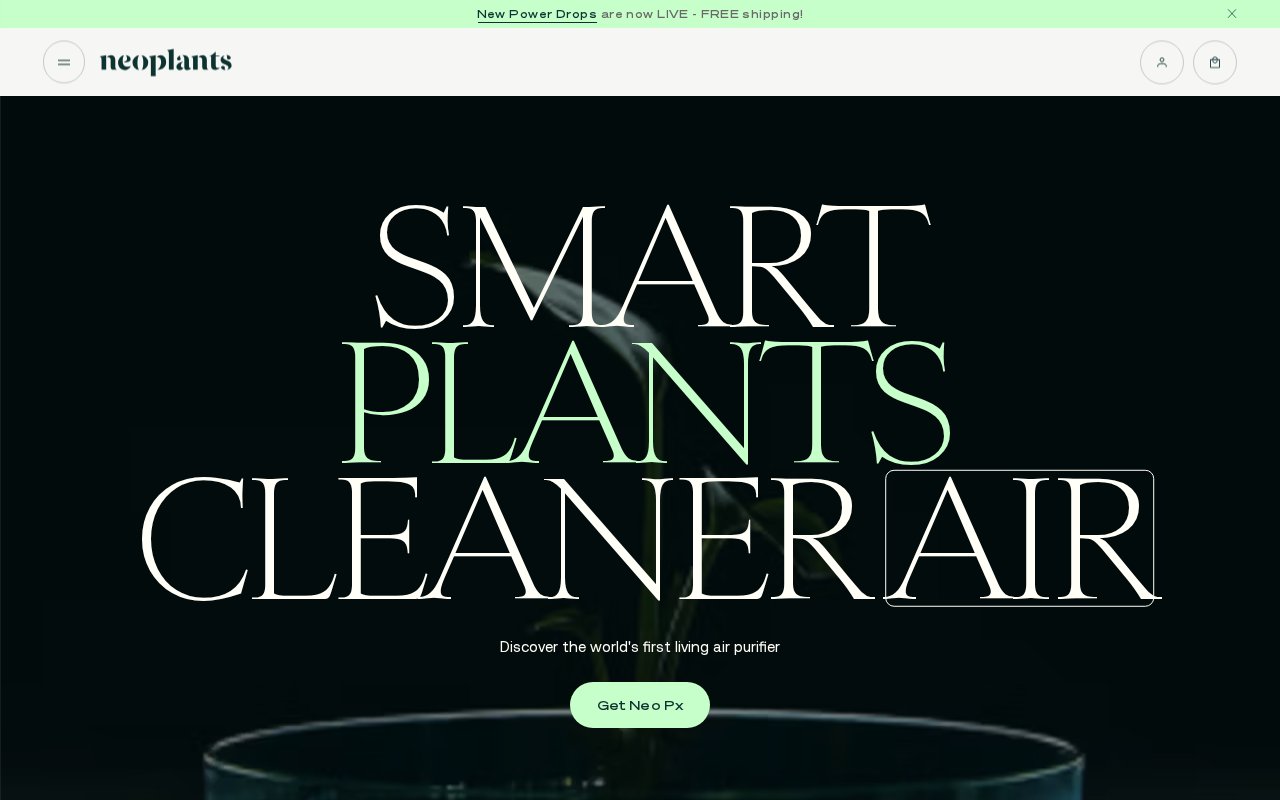This screenshot has width=1280, height=800.
Task: Follow the New Power Drops link
Action: [537, 14]
